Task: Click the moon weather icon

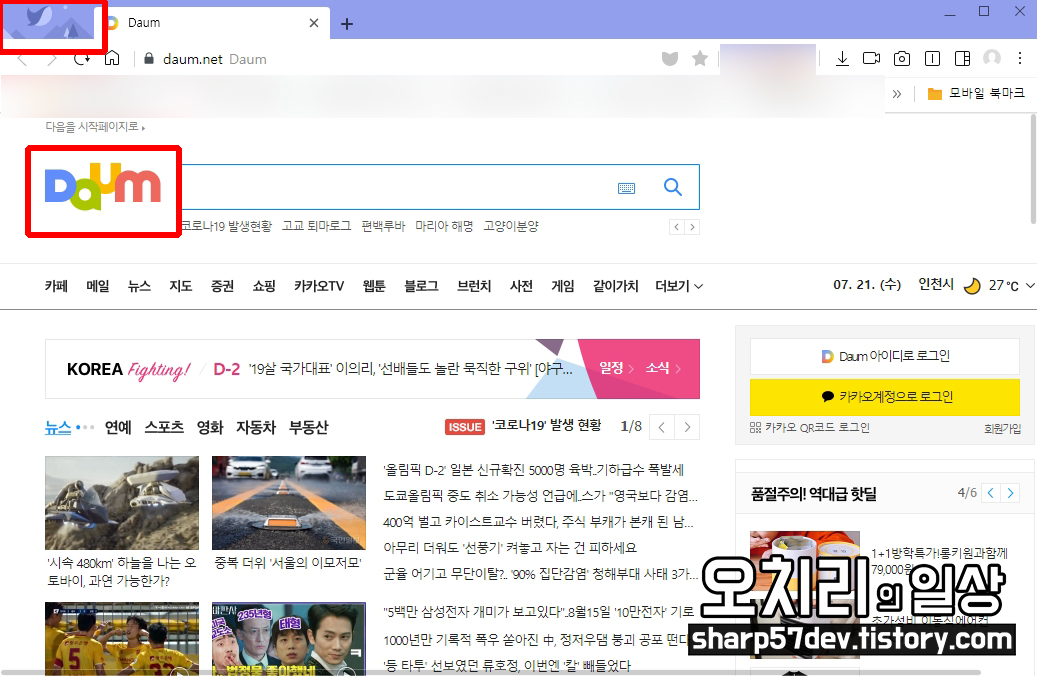Action: tap(972, 286)
